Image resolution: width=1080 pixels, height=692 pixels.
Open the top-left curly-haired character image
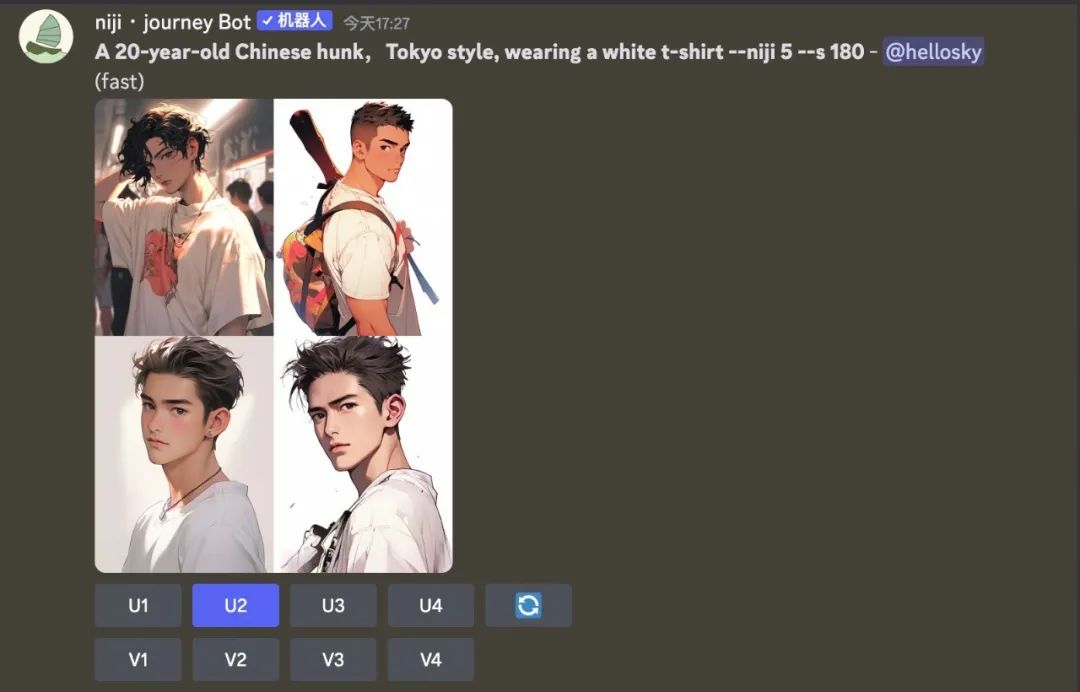pos(184,217)
